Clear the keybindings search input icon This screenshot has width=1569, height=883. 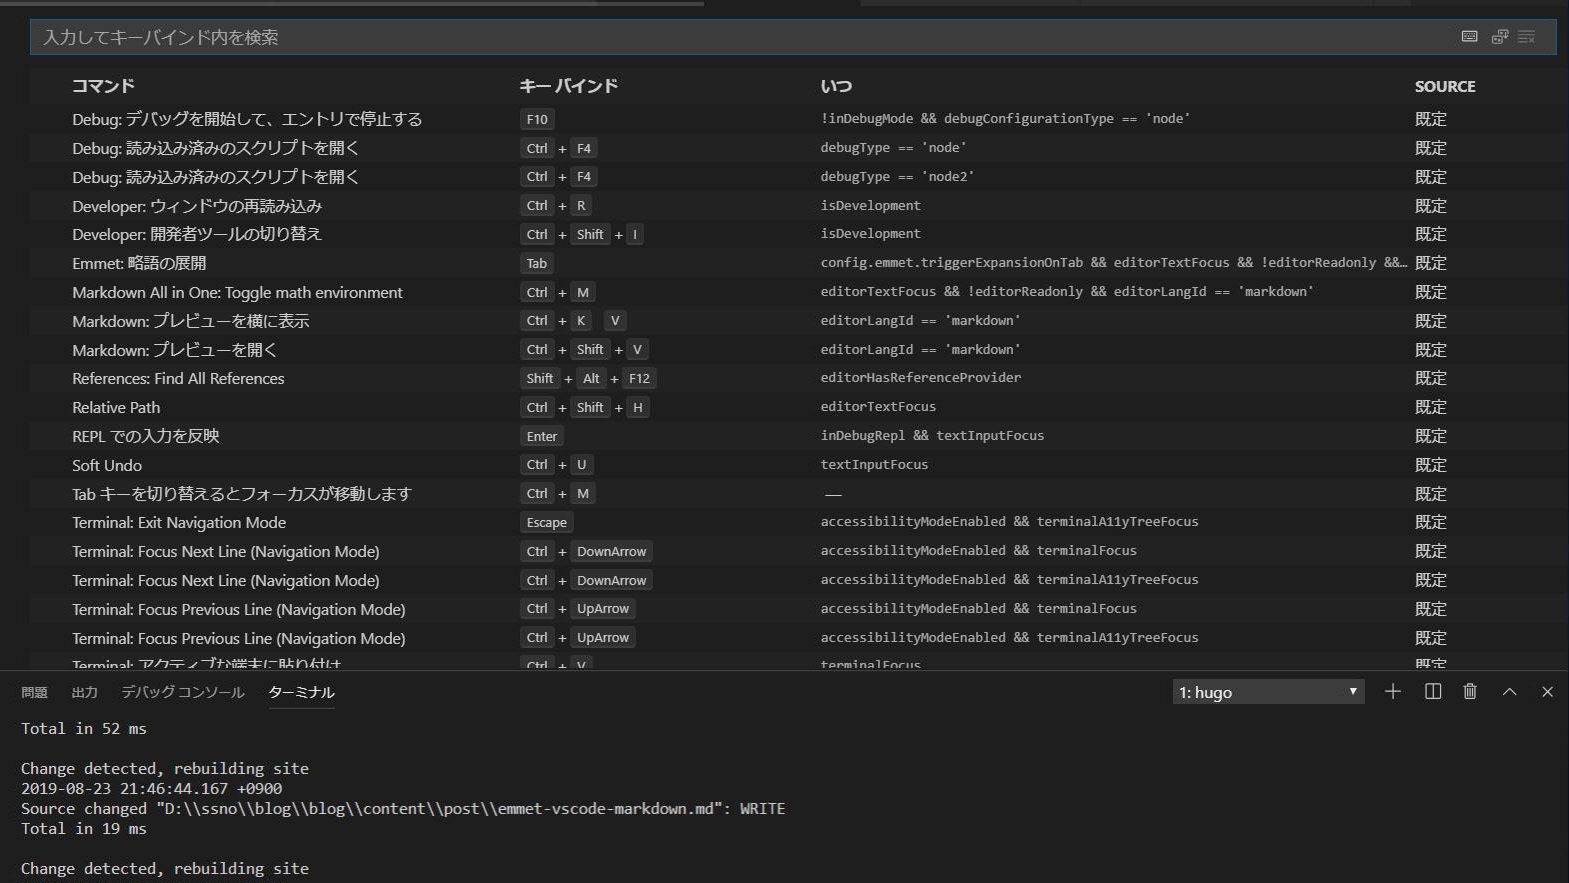tap(1526, 37)
